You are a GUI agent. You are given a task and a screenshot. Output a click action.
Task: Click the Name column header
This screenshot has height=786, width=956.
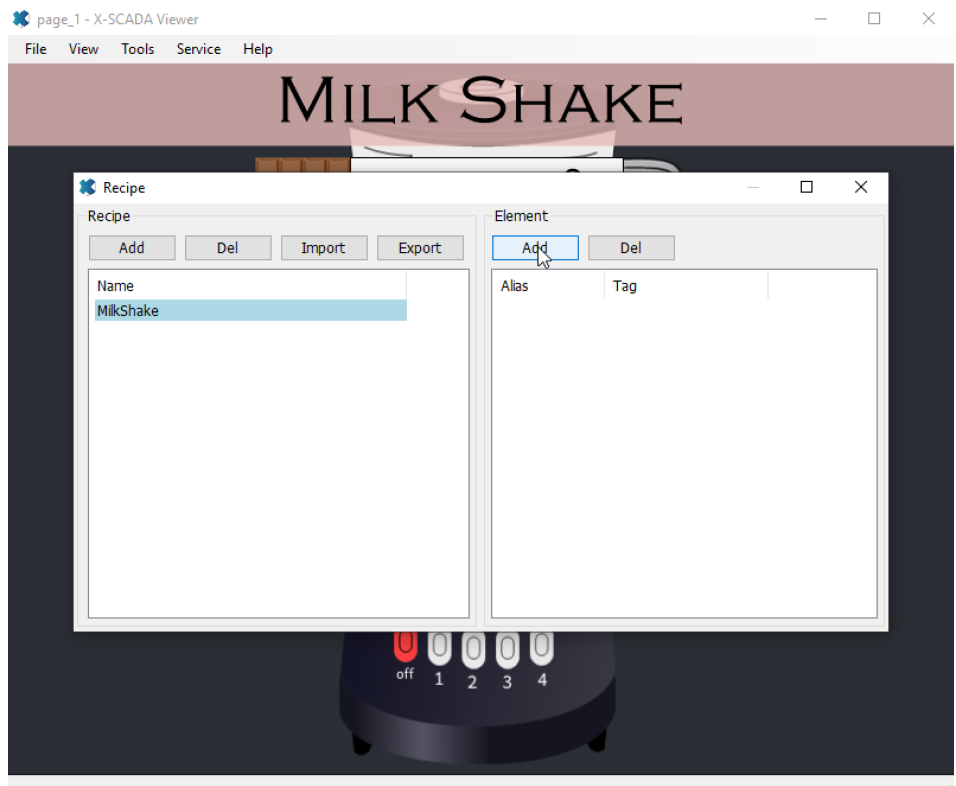point(250,286)
